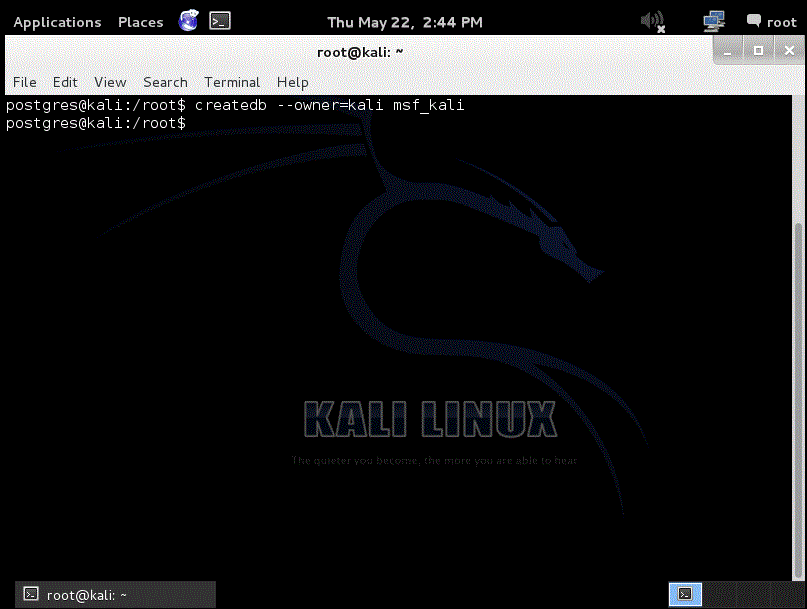Open the Edit menu
This screenshot has width=807, height=609.
pyautogui.click(x=65, y=82)
